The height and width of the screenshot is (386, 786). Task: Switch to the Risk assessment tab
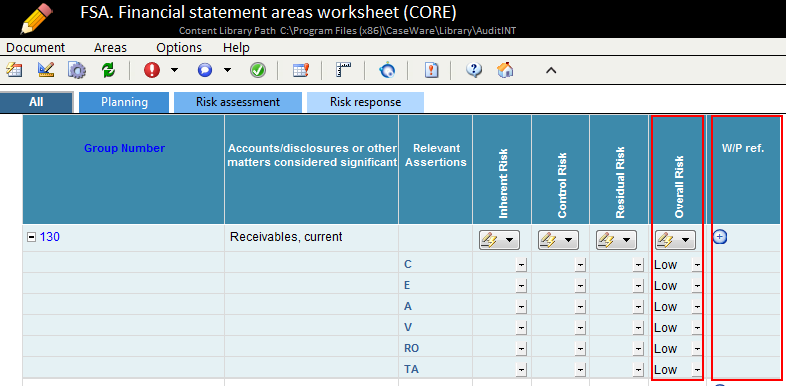238,102
